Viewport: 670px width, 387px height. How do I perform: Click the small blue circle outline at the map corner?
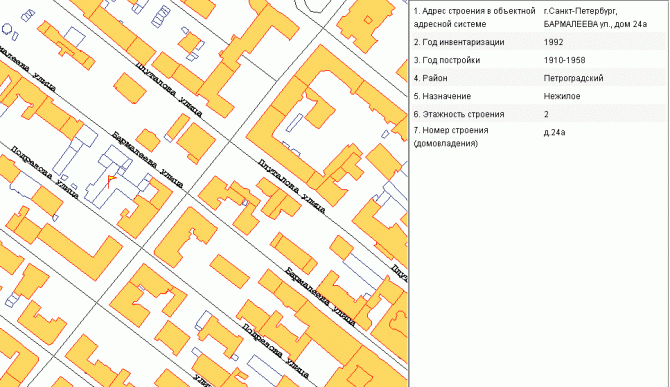pyautogui.click(x=7, y=29)
